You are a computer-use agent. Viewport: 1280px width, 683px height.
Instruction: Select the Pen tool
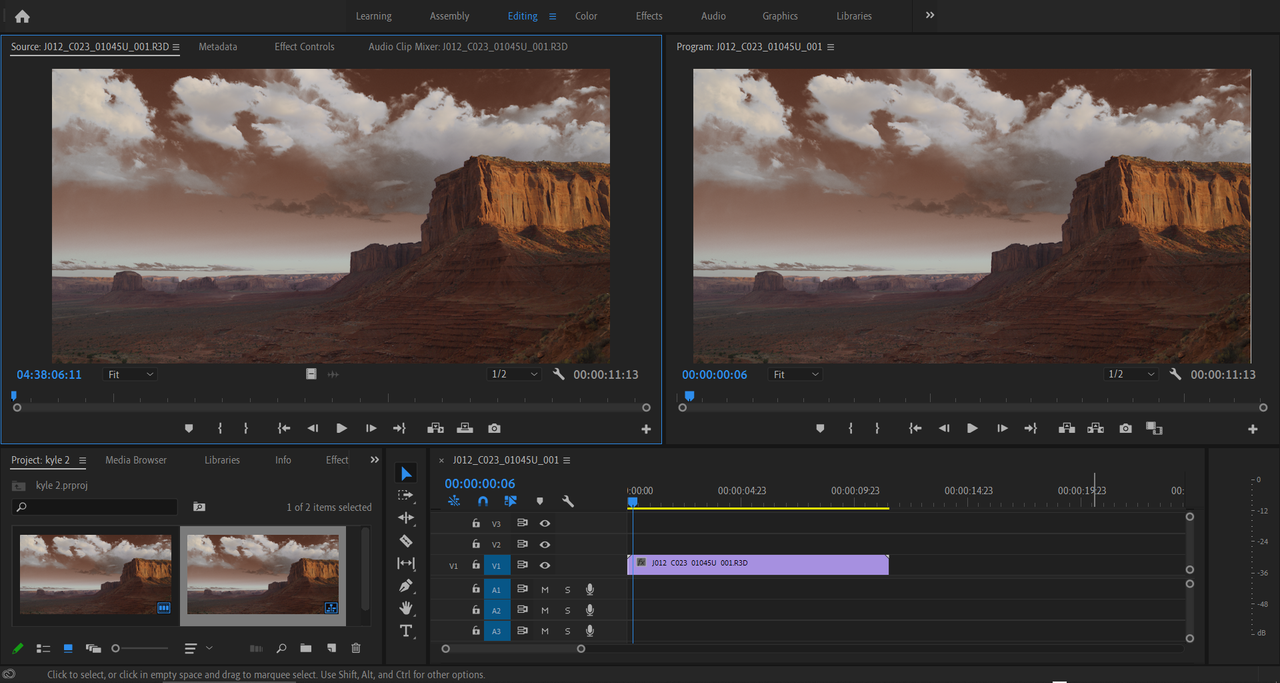(x=406, y=586)
